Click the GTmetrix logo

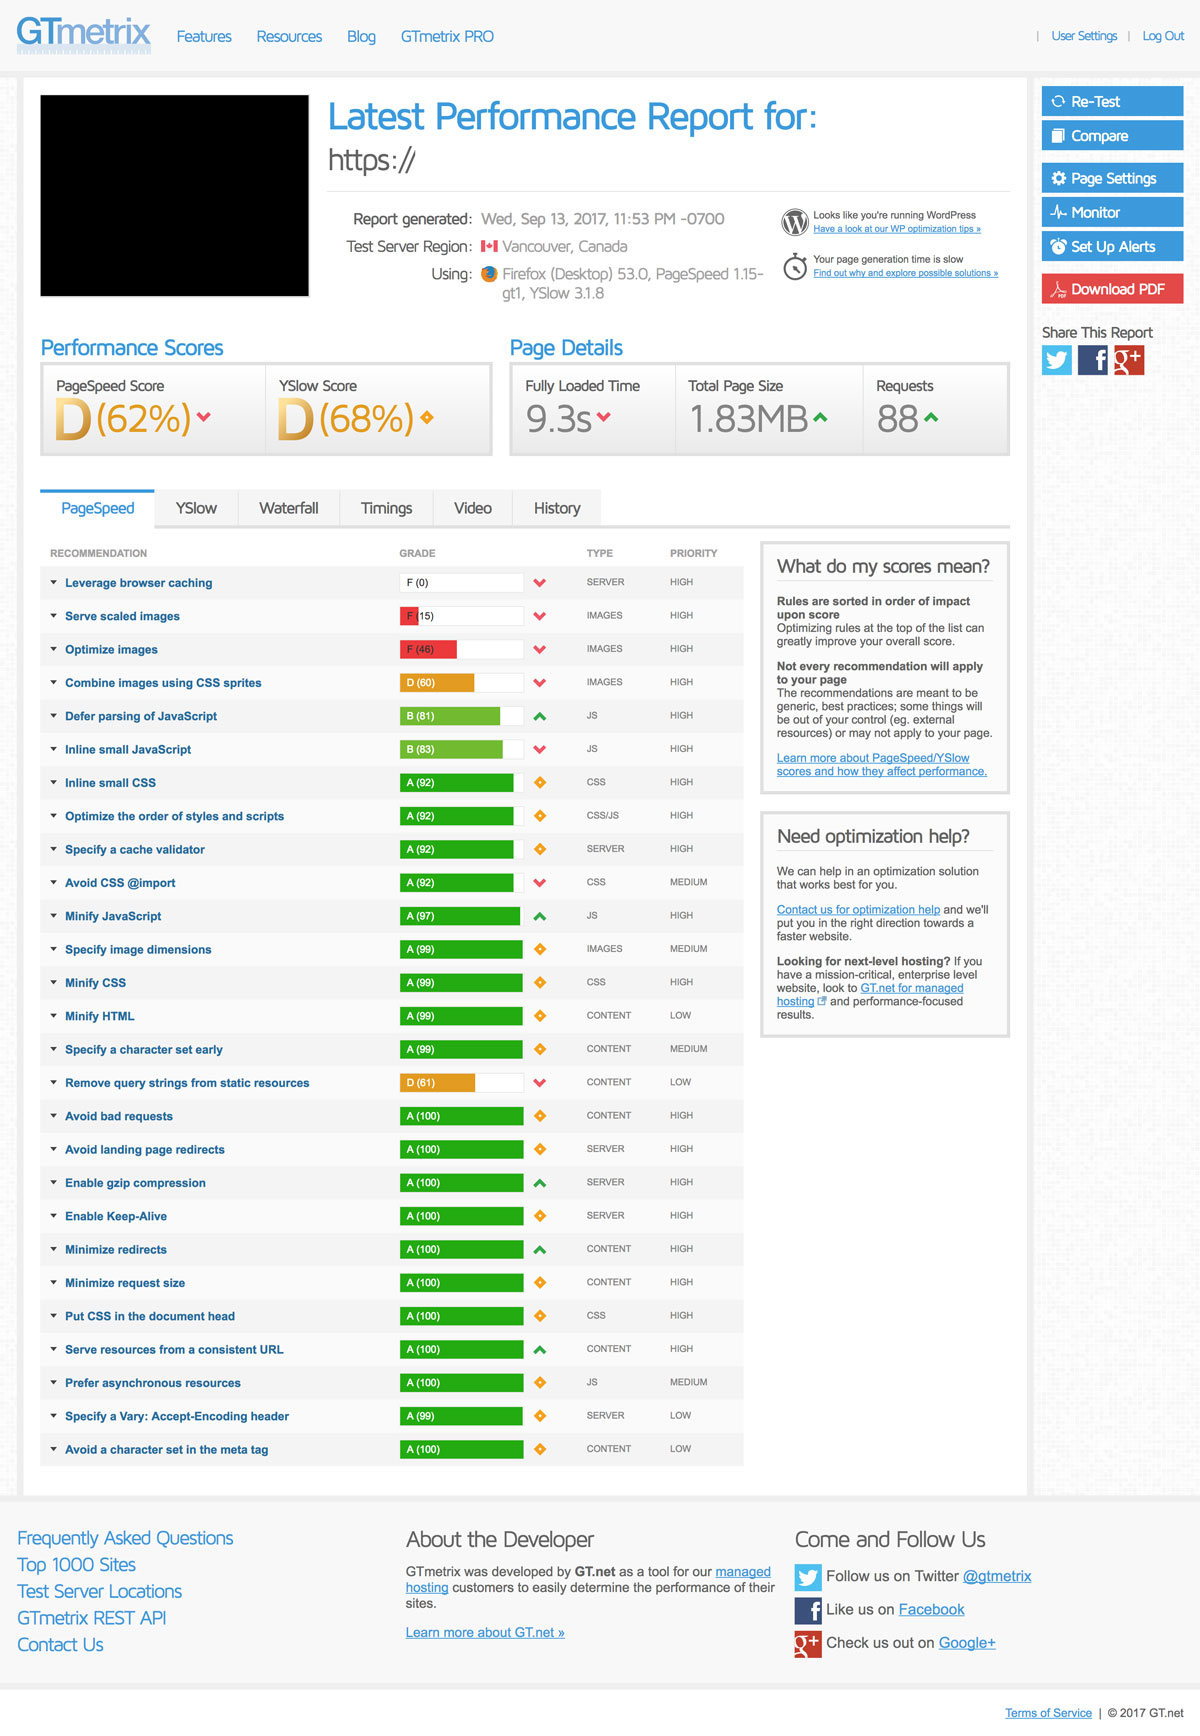[x=83, y=34]
